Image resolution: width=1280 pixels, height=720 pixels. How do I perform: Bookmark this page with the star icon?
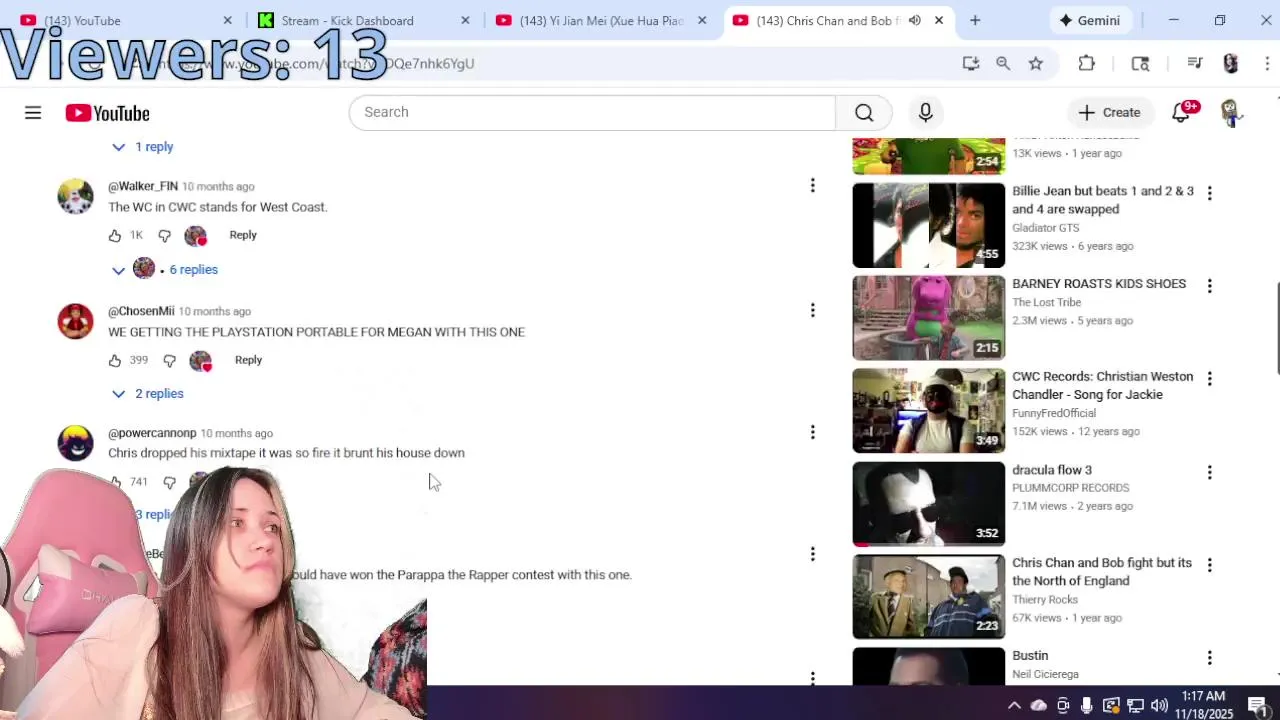(x=1036, y=63)
